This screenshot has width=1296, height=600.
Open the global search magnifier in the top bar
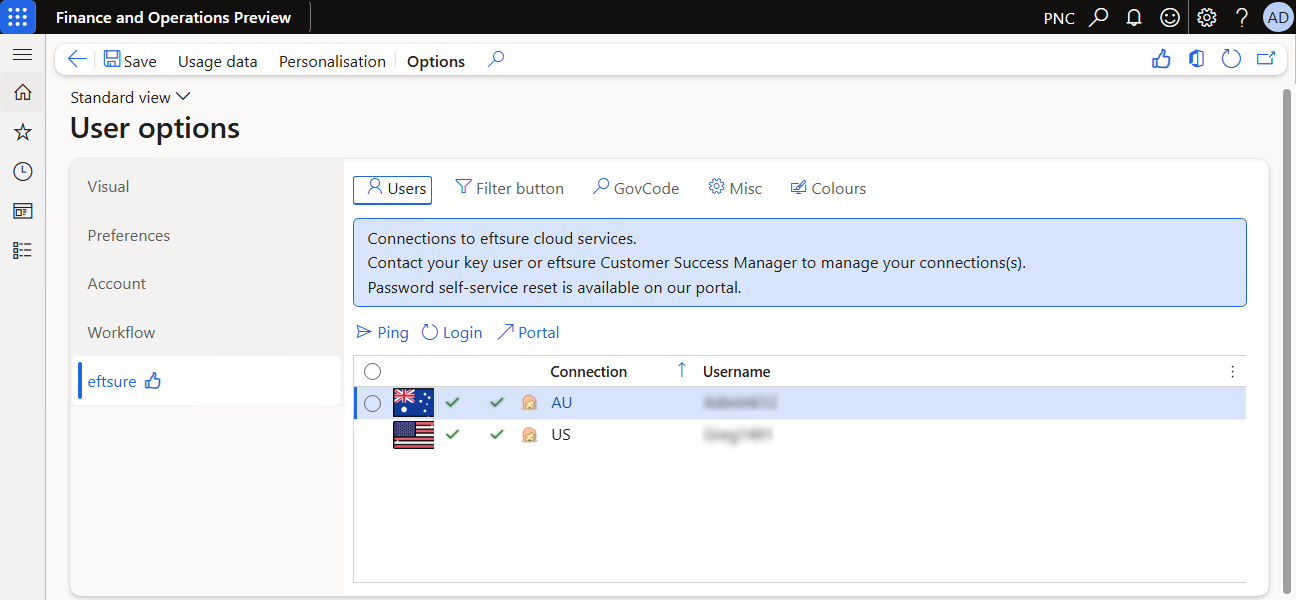coord(1099,17)
